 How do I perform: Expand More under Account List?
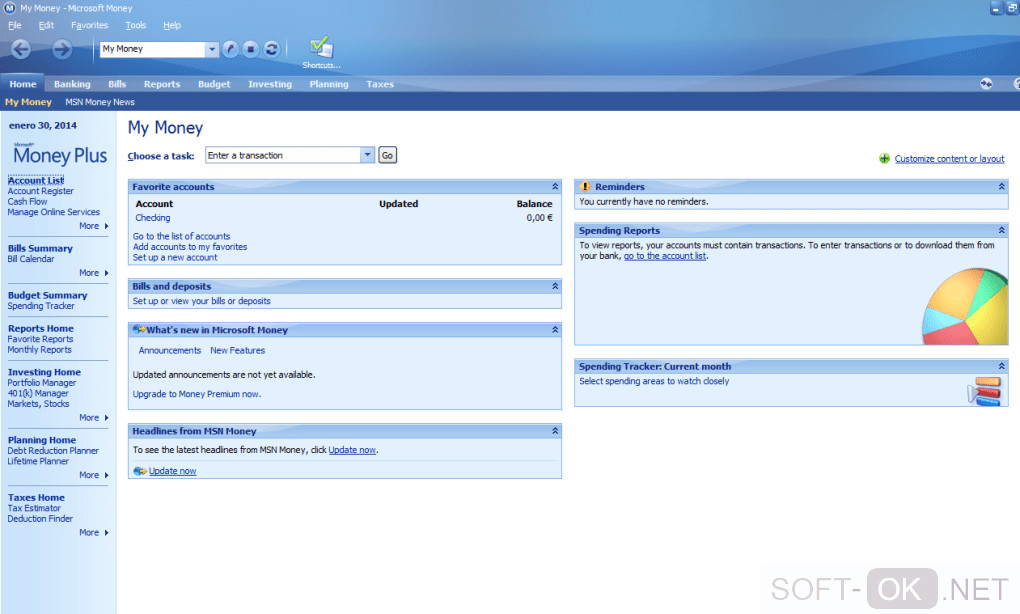pos(94,226)
